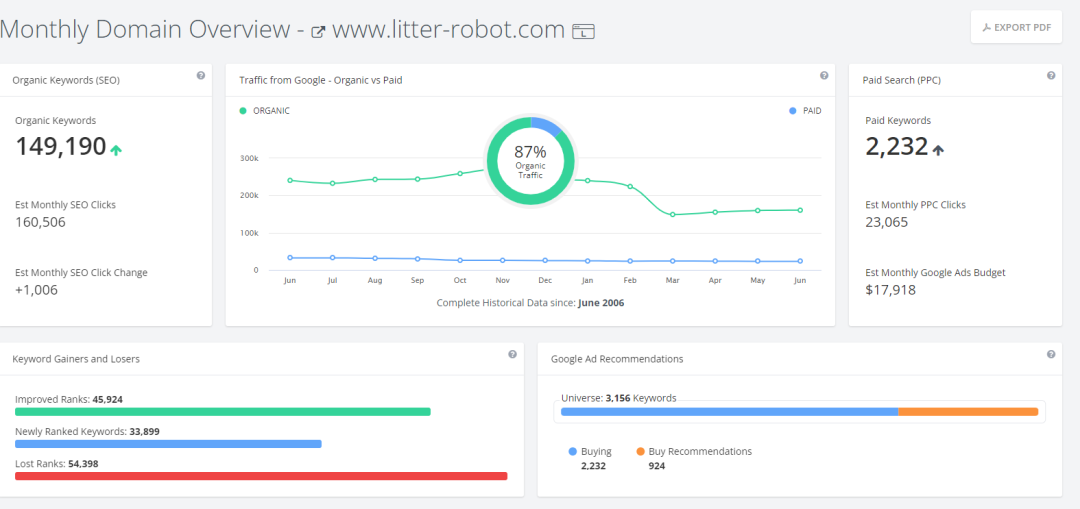Screen dimensions: 1080x509
Task: Click the blue Newly Ranked Keywords bar
Action: click(x=168, y=444)
